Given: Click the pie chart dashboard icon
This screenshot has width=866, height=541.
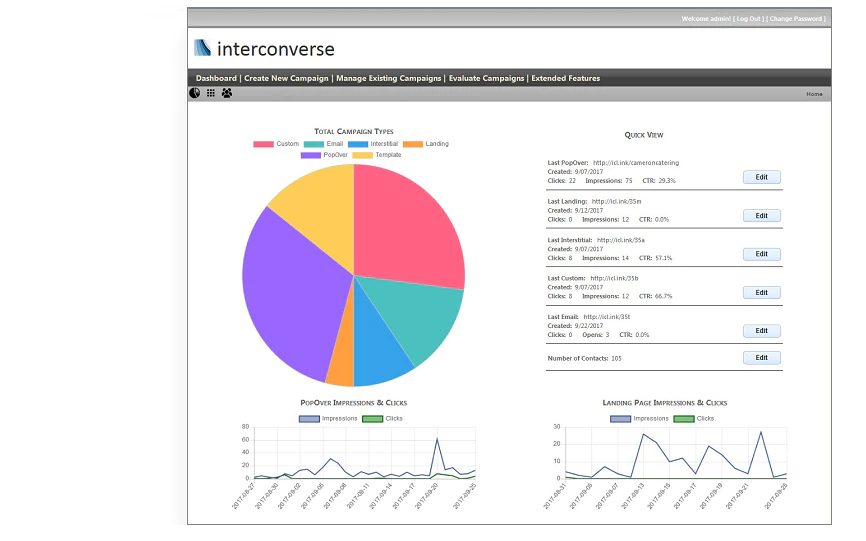Looking at the screenshot, I should point(194,93).
